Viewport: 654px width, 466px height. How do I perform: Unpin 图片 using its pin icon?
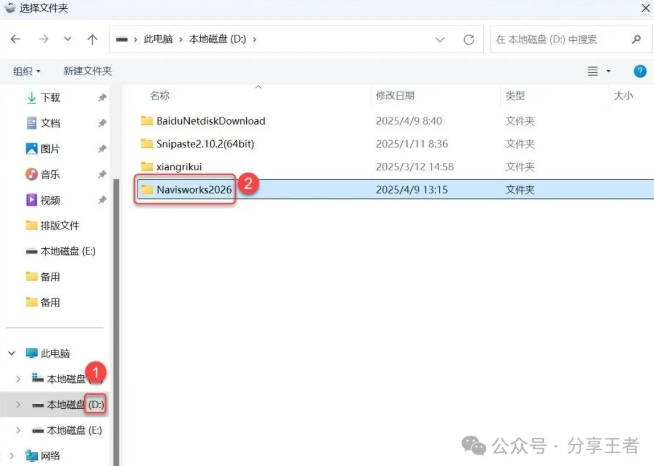102,149
